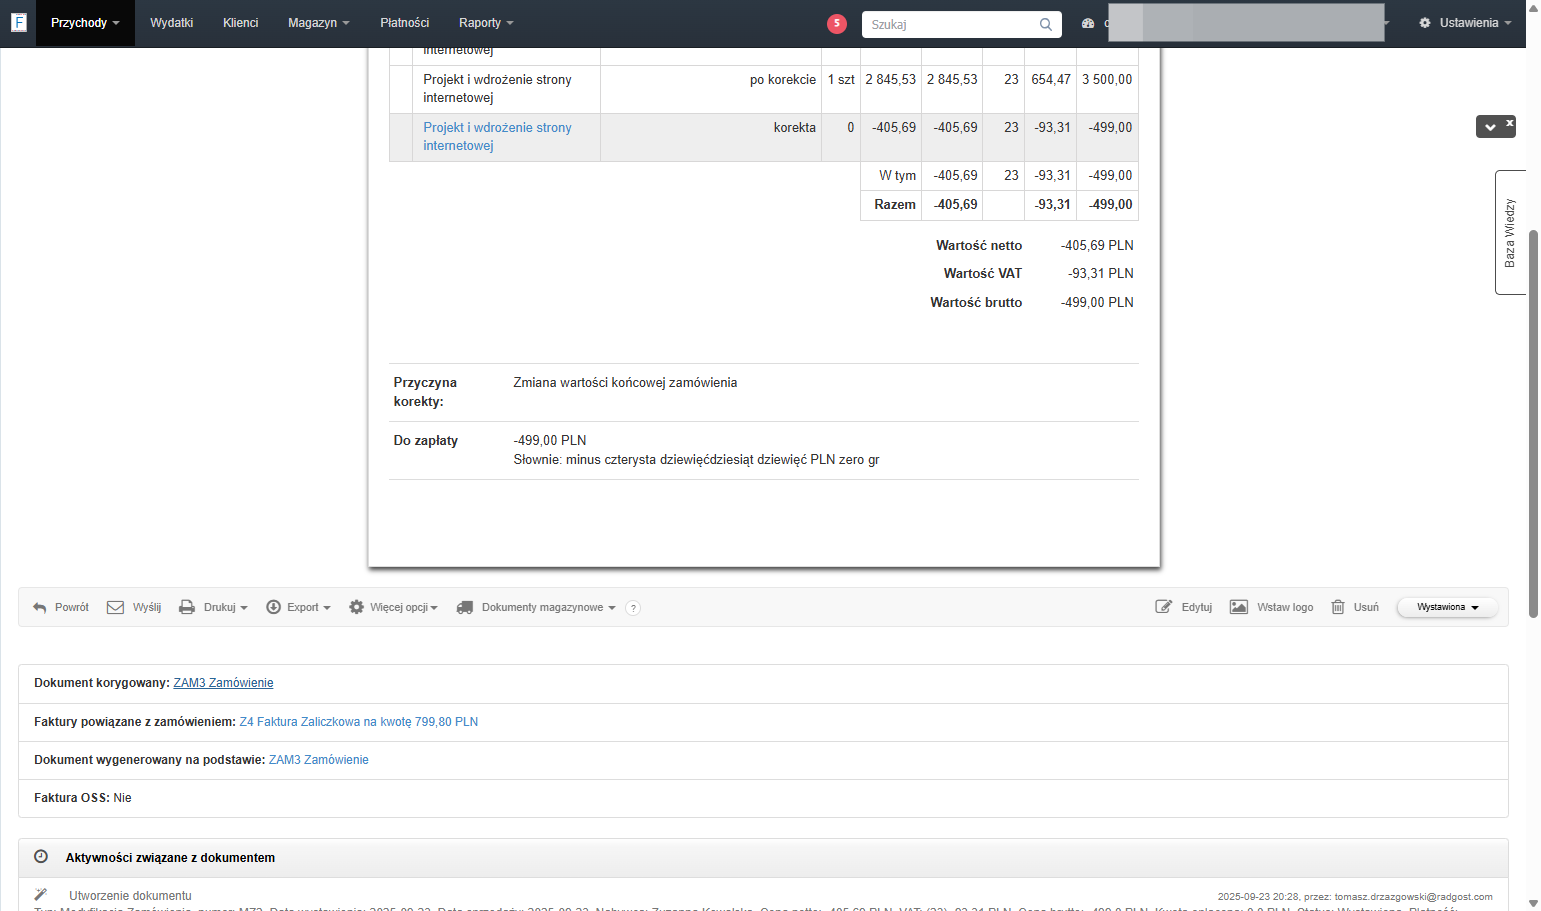This screenshot has width=1541, height=911.
Task: Expand the Export dropdown
Action: point(298,607)
